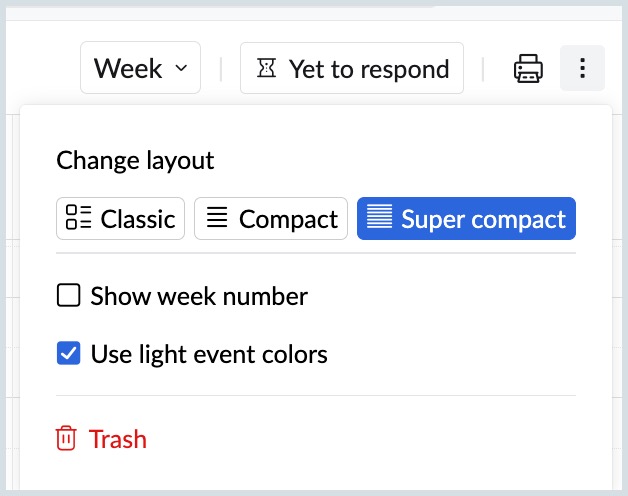Switch to the Classic layout
628x496 pixels.
point(121,218)
